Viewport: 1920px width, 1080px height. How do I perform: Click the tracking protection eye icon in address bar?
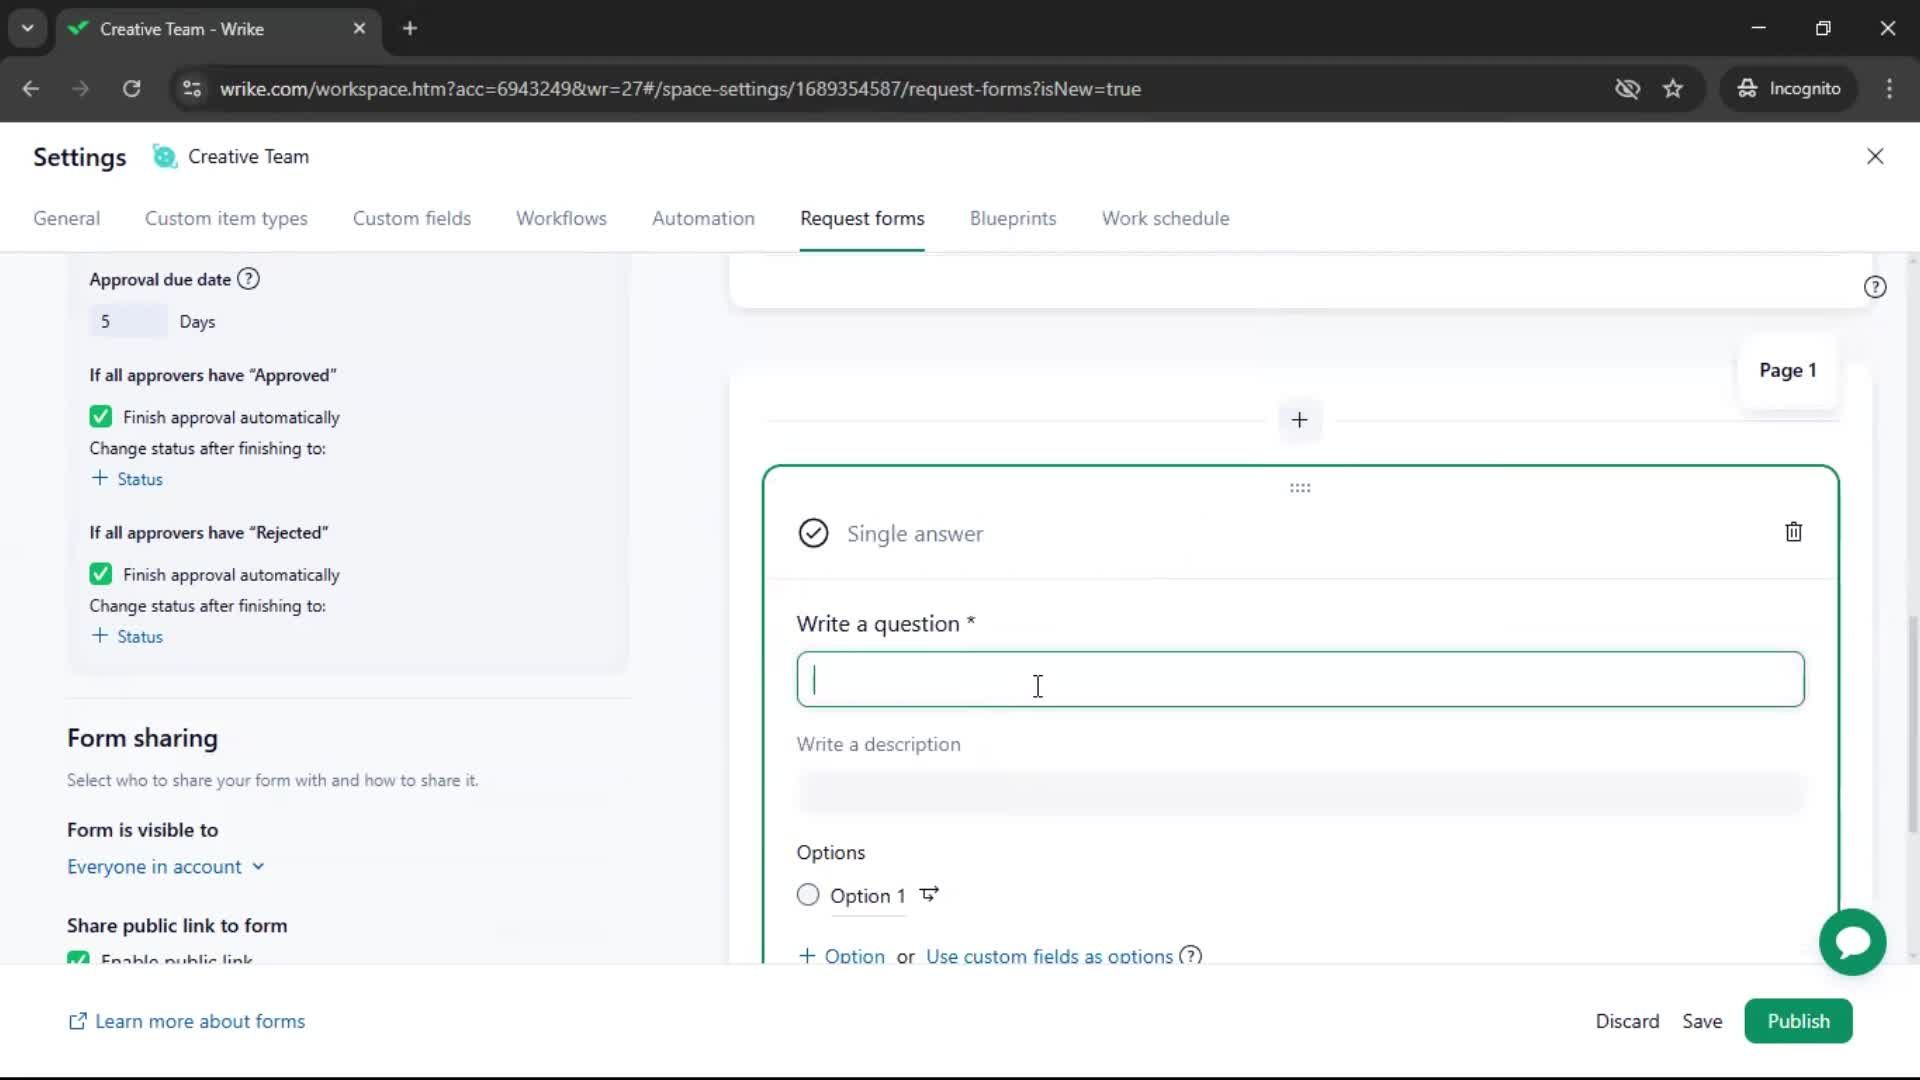[x=1627, y=89]
